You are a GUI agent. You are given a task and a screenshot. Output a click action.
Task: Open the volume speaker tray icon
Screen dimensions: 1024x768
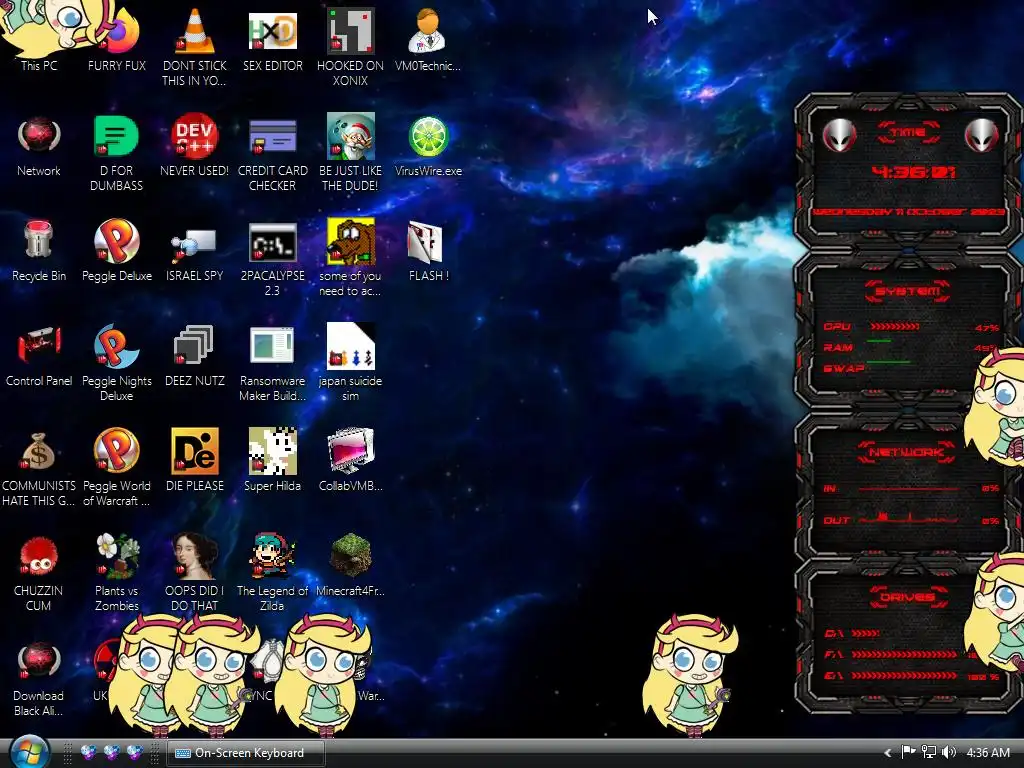click(948, 752)
